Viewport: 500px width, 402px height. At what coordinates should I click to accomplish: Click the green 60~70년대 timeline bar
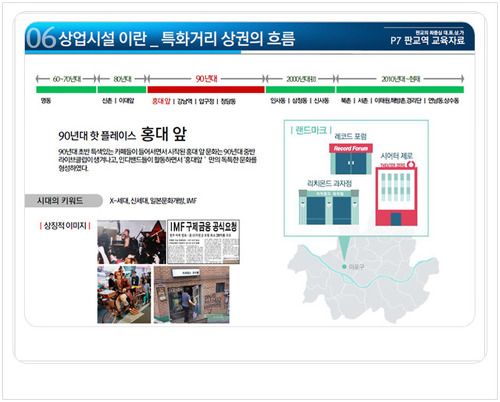point(66,89)
